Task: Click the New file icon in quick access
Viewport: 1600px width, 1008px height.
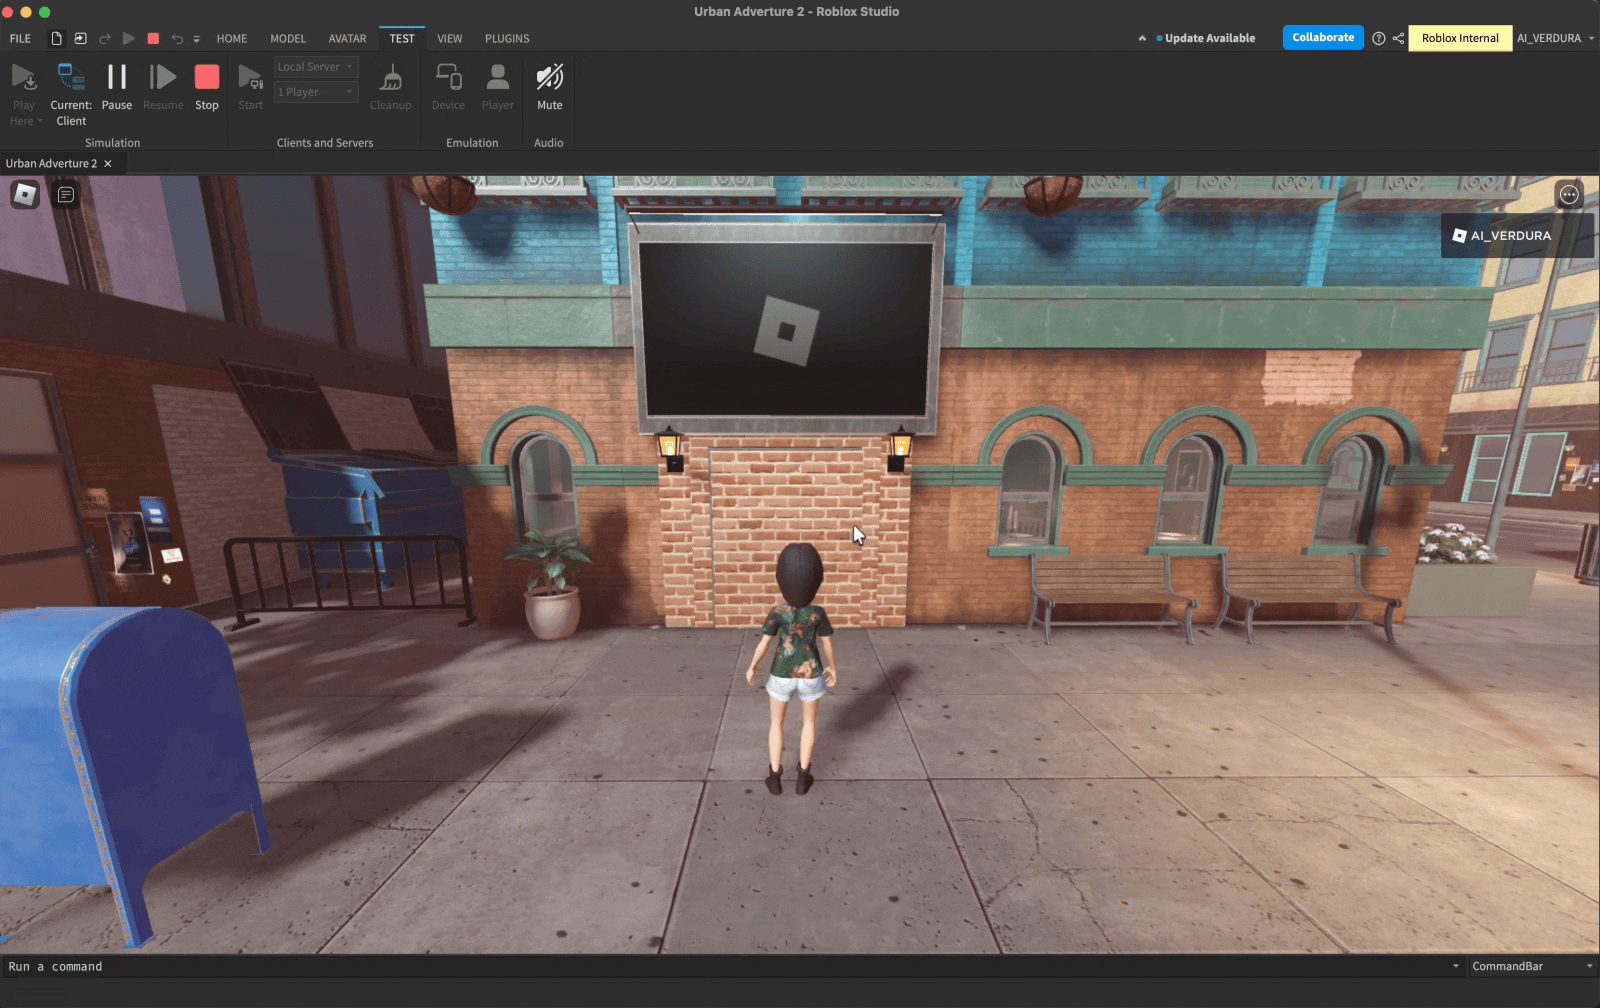Action: pyautogui.click(x=56, y=38)
